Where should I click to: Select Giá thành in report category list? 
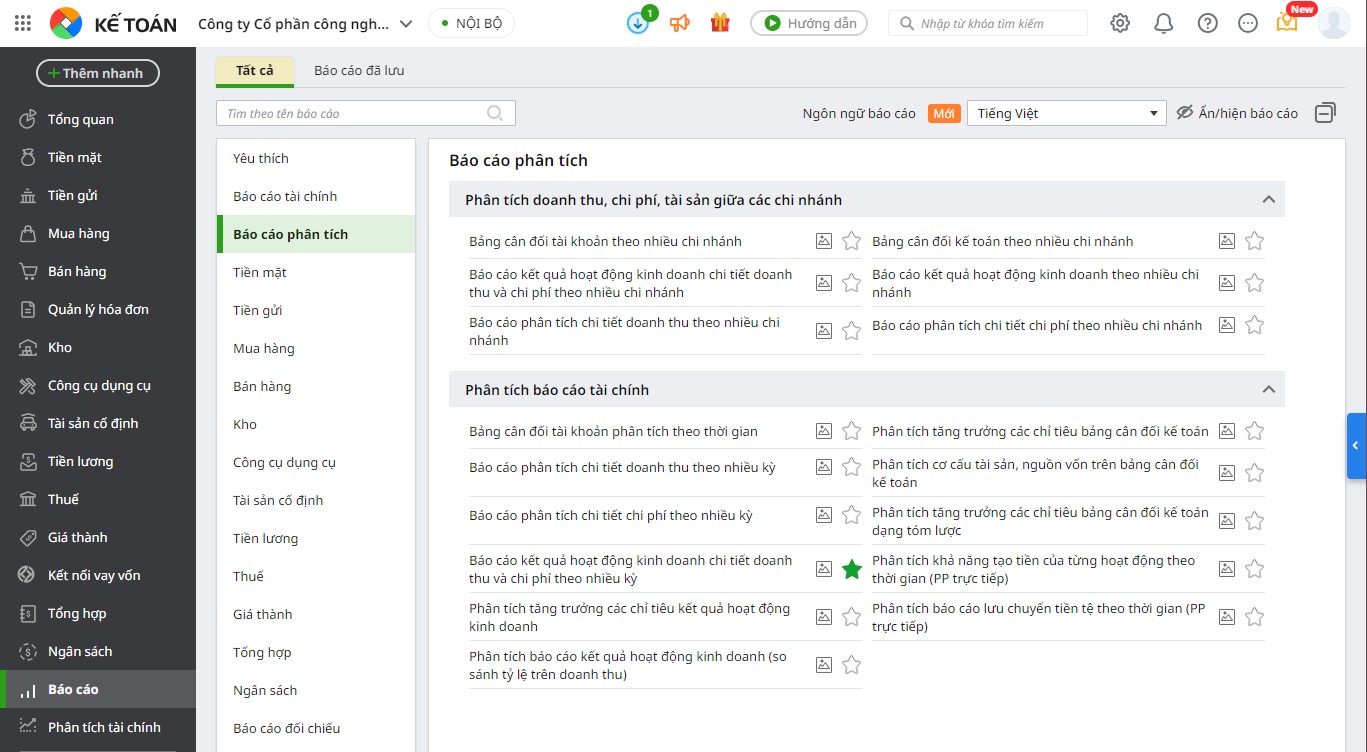point(316,614)
